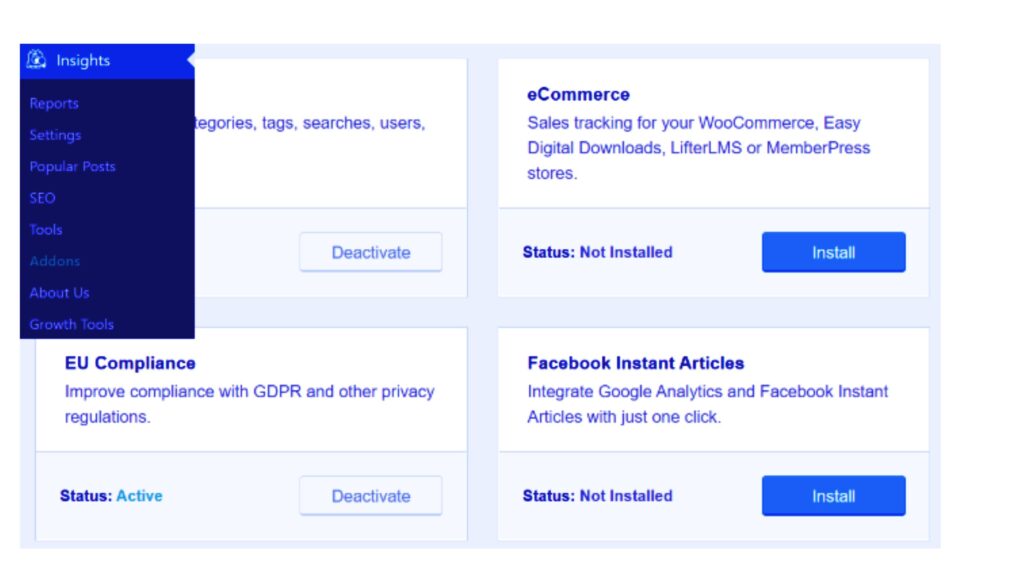The image size is (1024, 576).
Task: Install the Facebook Instant Articles addon
Action: (x=833, y=495)
